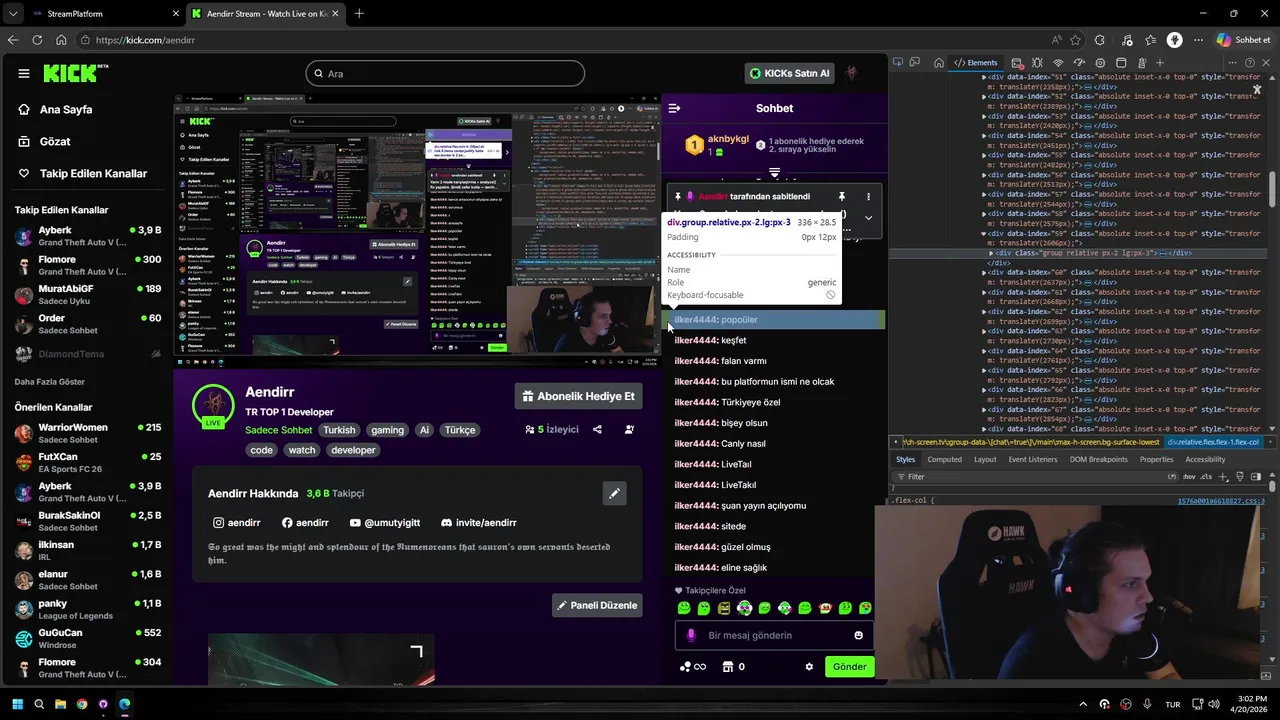Click the Turkish tag

click(339, 430)
